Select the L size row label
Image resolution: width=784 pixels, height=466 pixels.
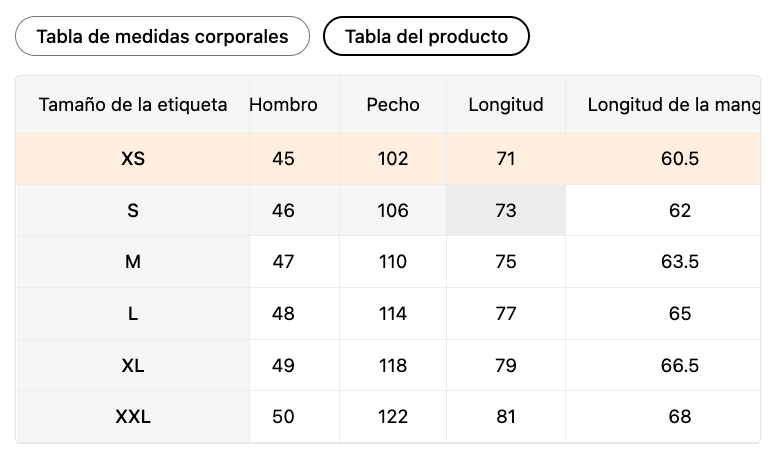click(133, 314)
